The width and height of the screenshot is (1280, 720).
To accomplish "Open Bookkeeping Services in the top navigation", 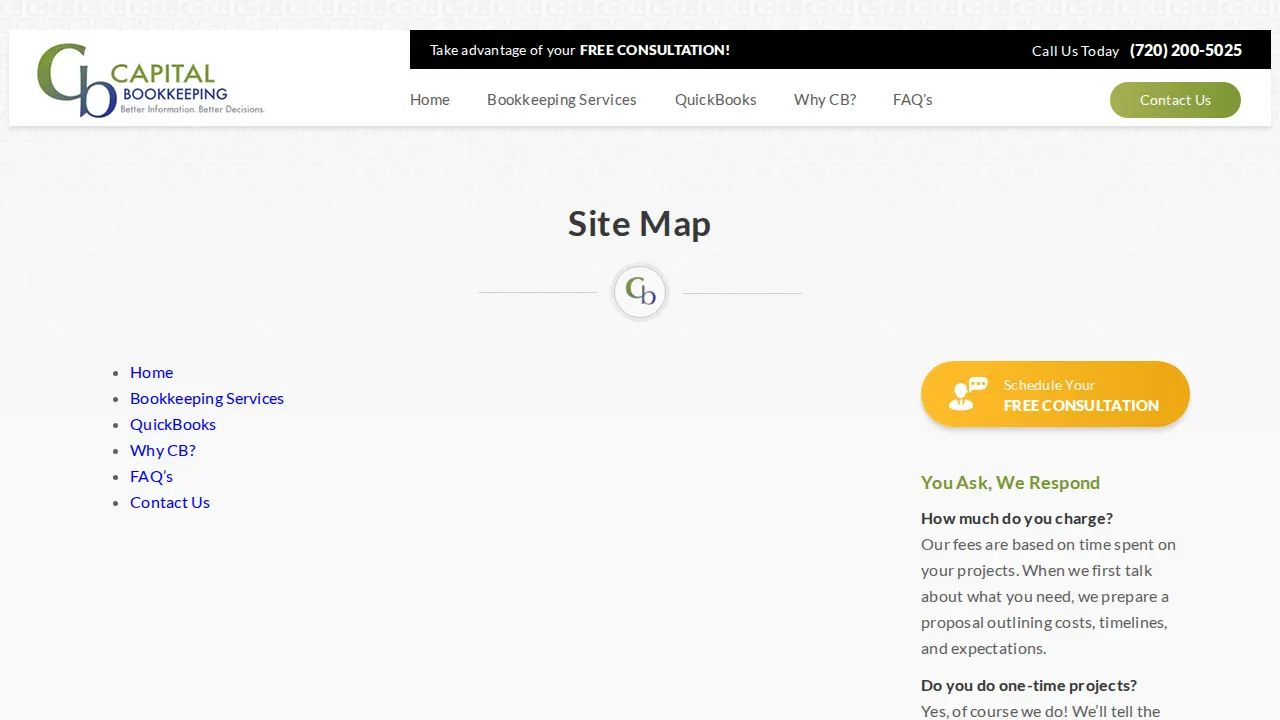I will click(x=562, y=100).
